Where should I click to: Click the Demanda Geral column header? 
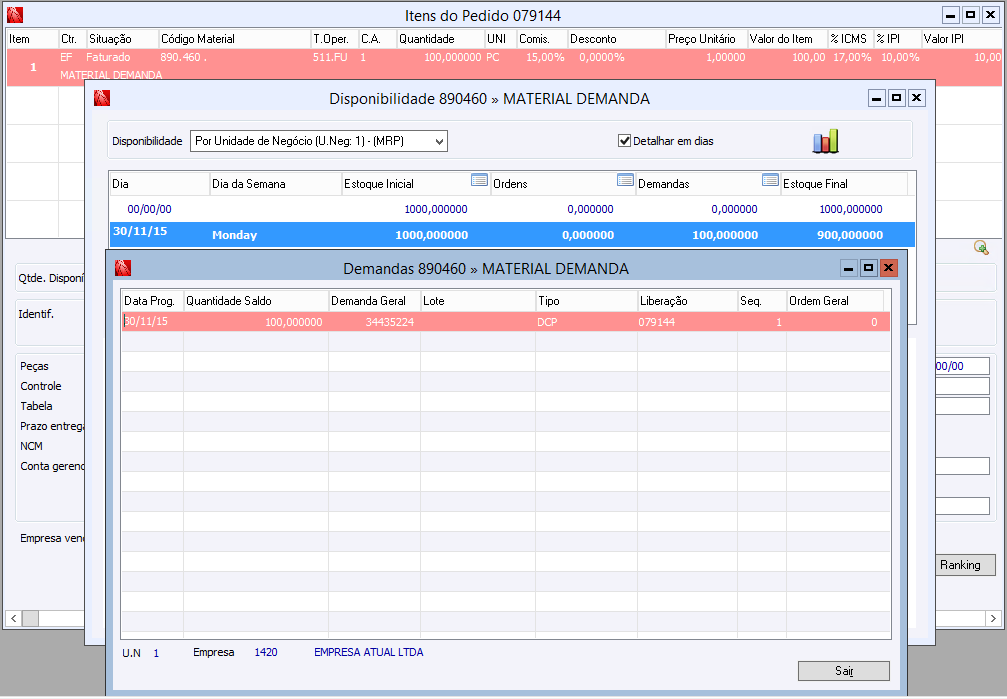(x=374, y=301)
